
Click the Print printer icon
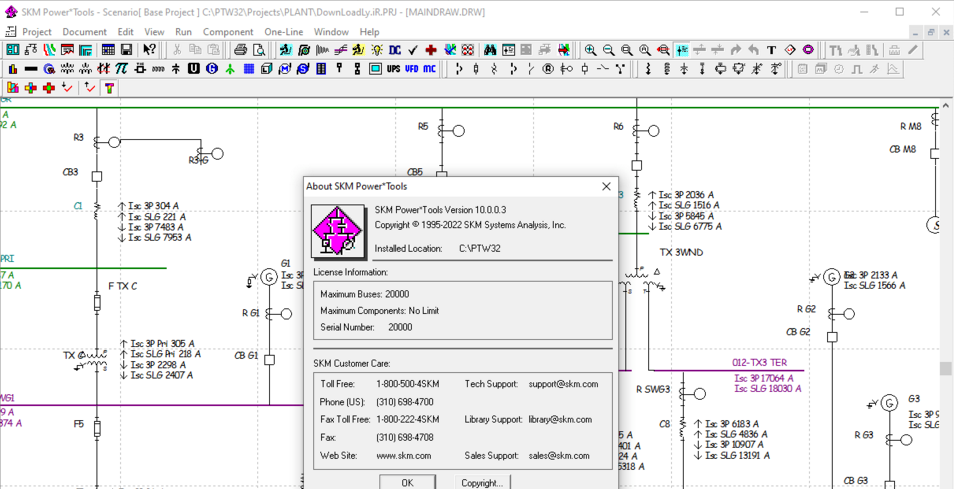point(241,50)
